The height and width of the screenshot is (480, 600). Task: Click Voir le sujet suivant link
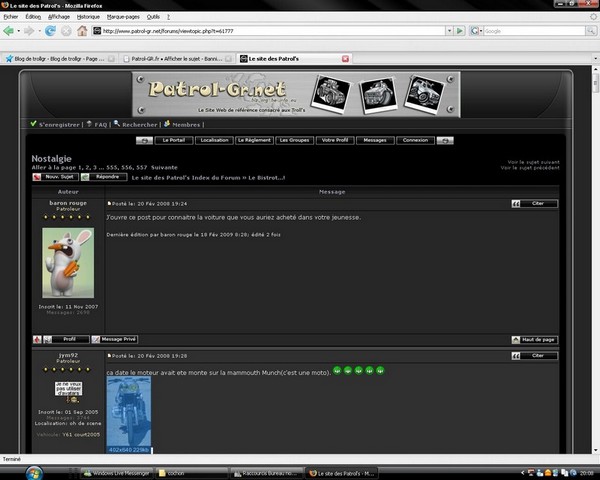533,162
